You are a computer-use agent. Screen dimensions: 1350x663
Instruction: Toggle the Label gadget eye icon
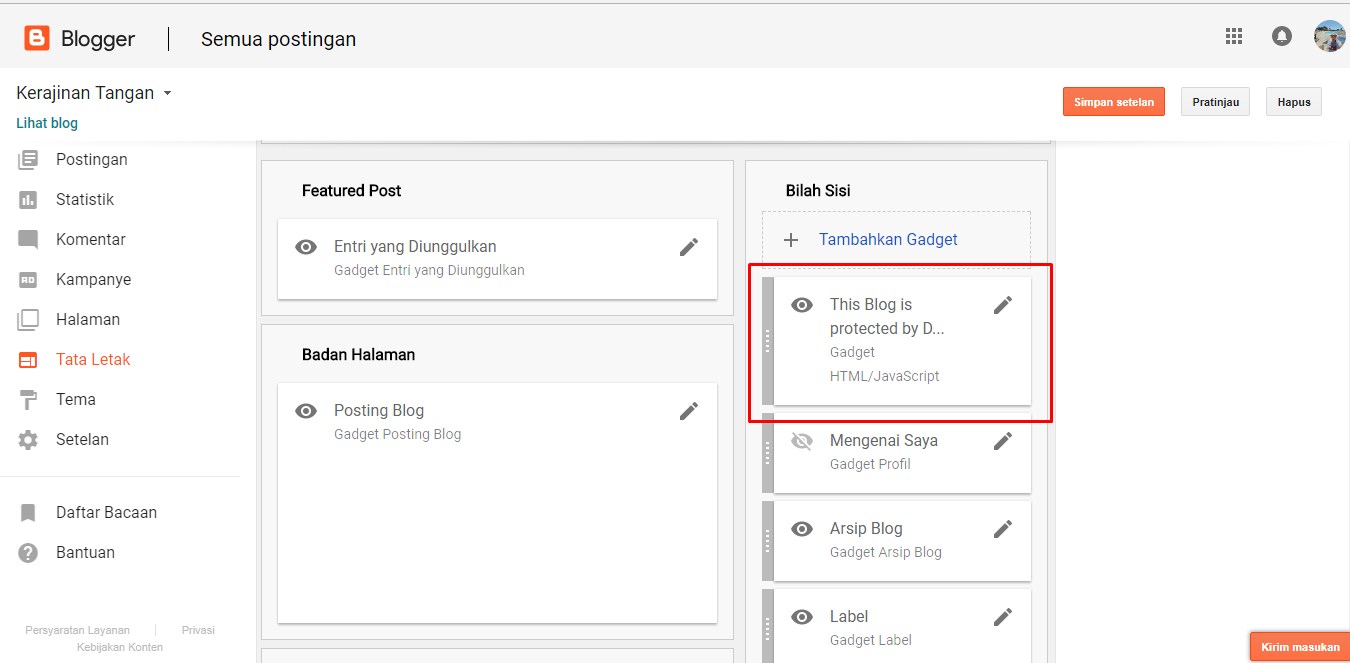pyautogui.click(x=802, y=617)
